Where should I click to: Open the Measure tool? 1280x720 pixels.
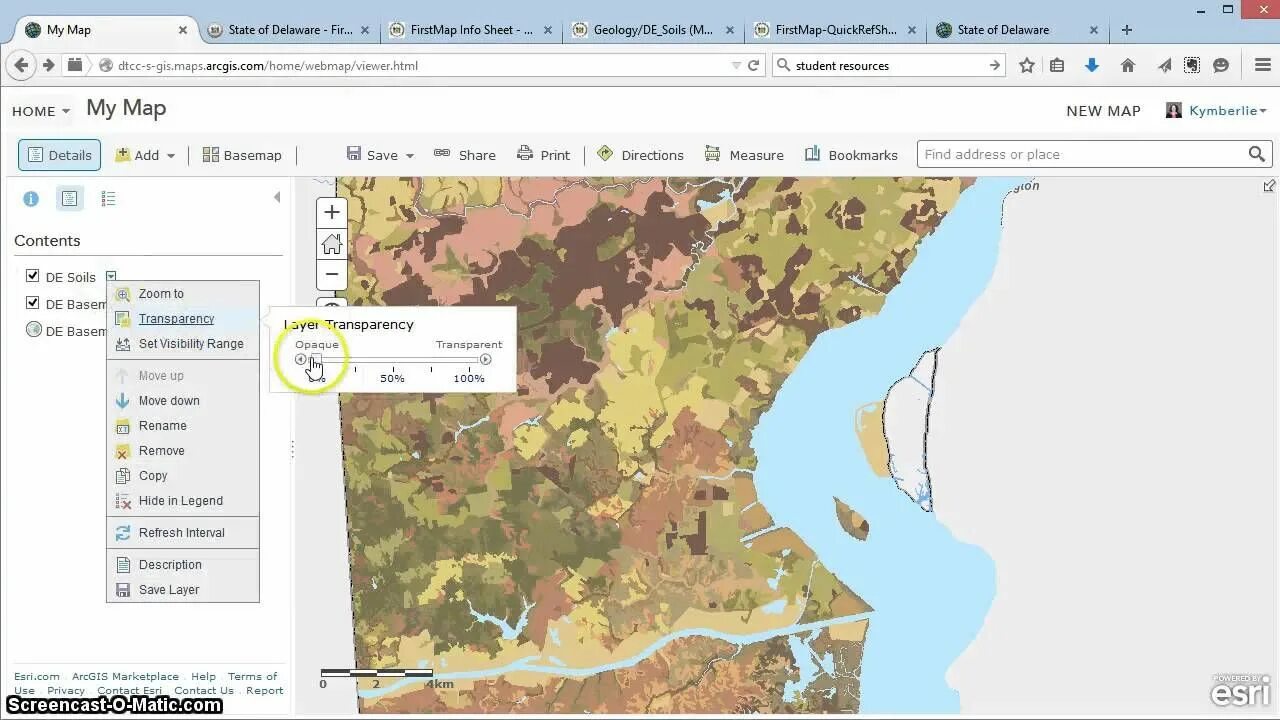point(744,155)
